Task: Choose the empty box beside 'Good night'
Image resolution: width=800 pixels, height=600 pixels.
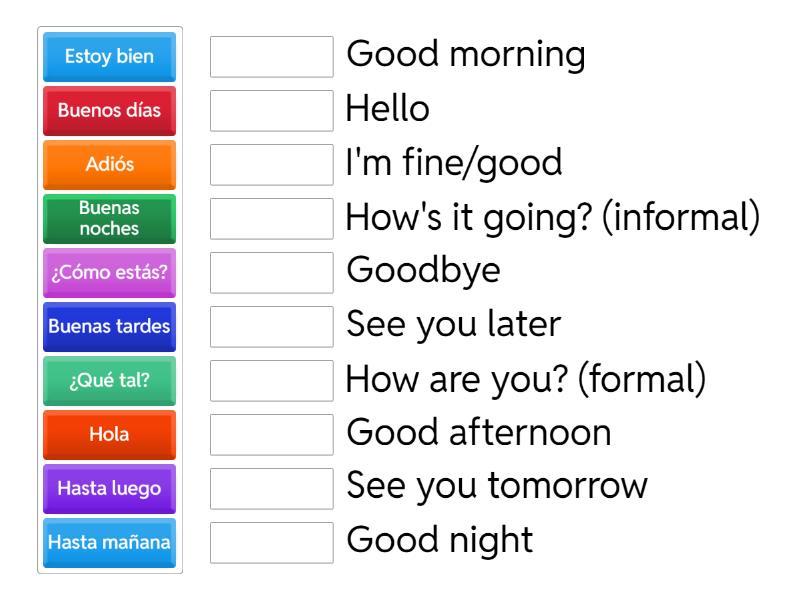Action: click(x=272, y=543)
